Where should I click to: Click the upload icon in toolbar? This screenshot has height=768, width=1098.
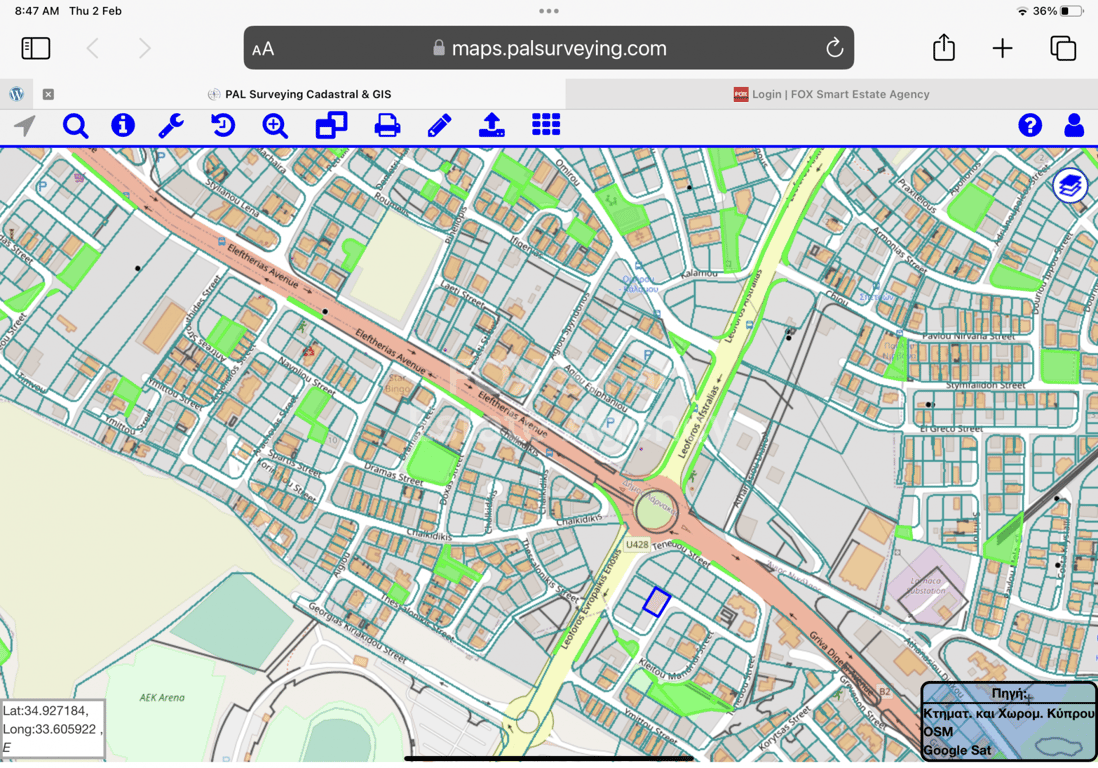(x=491, y=125)
